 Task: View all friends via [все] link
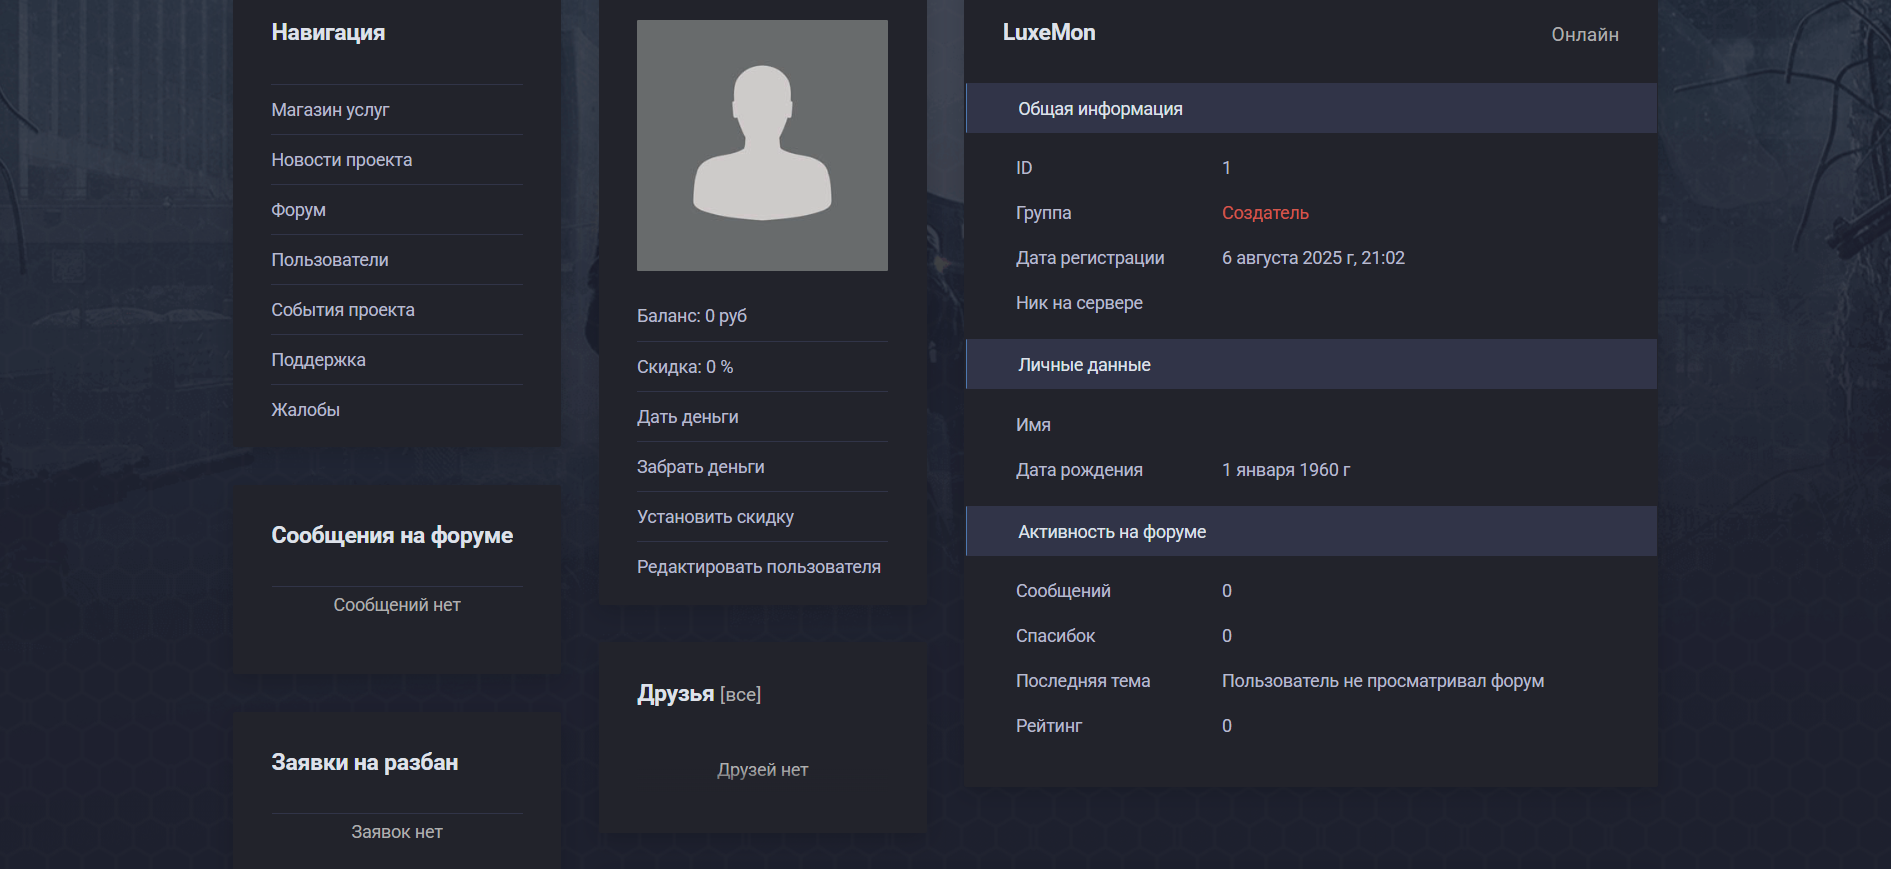pos(740,695)
